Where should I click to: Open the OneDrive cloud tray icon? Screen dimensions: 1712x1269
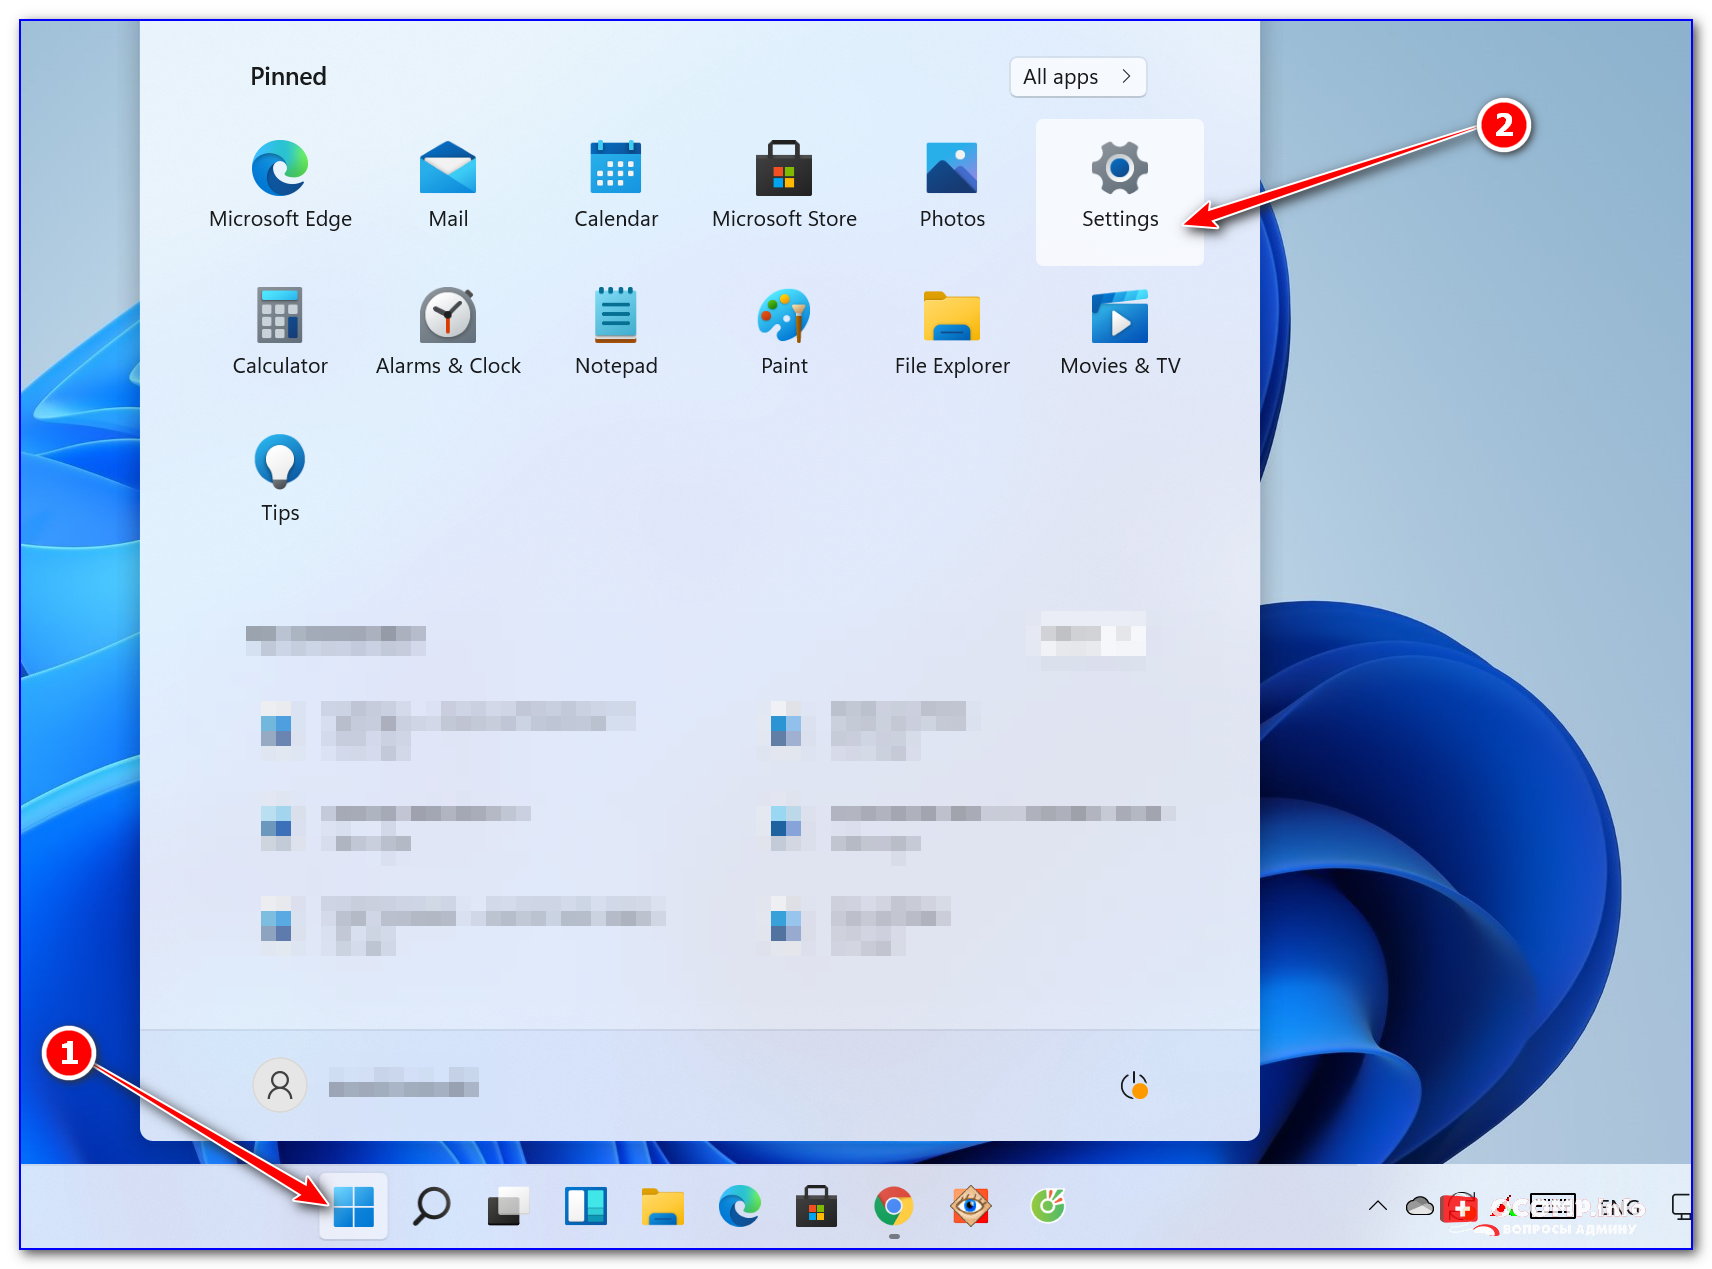(1420, 1206)
